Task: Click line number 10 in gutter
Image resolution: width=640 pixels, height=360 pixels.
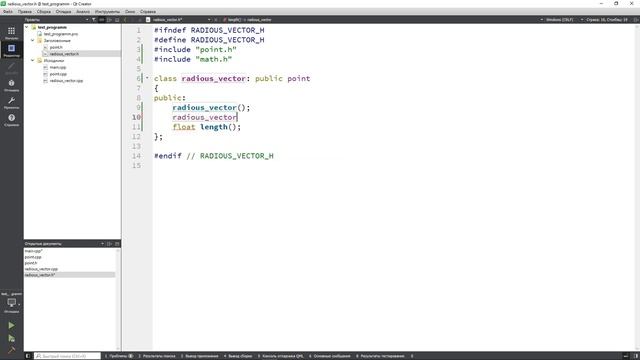Action: click(x=136, y=117)
